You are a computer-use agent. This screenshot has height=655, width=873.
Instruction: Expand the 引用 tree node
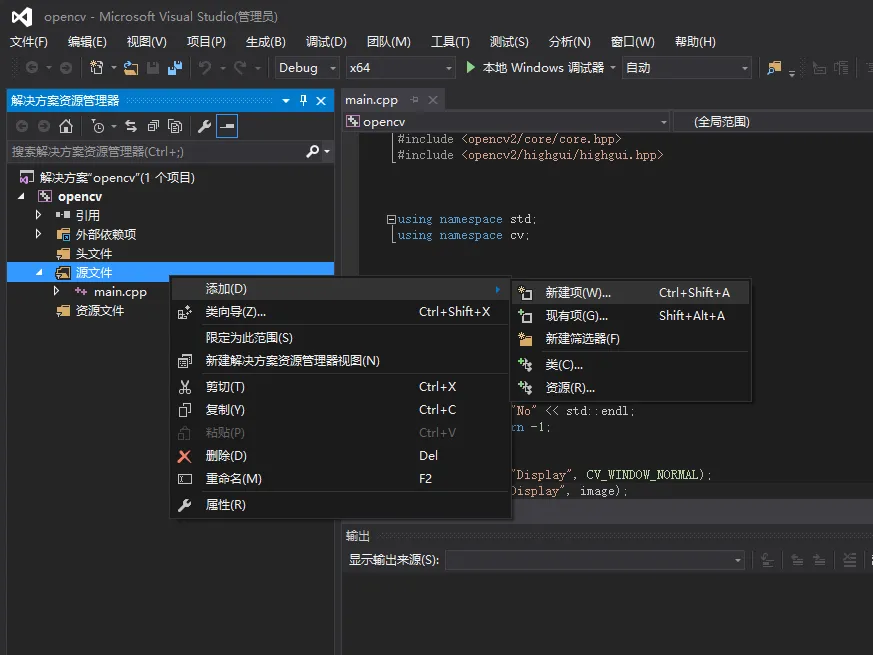pos(38,214)
